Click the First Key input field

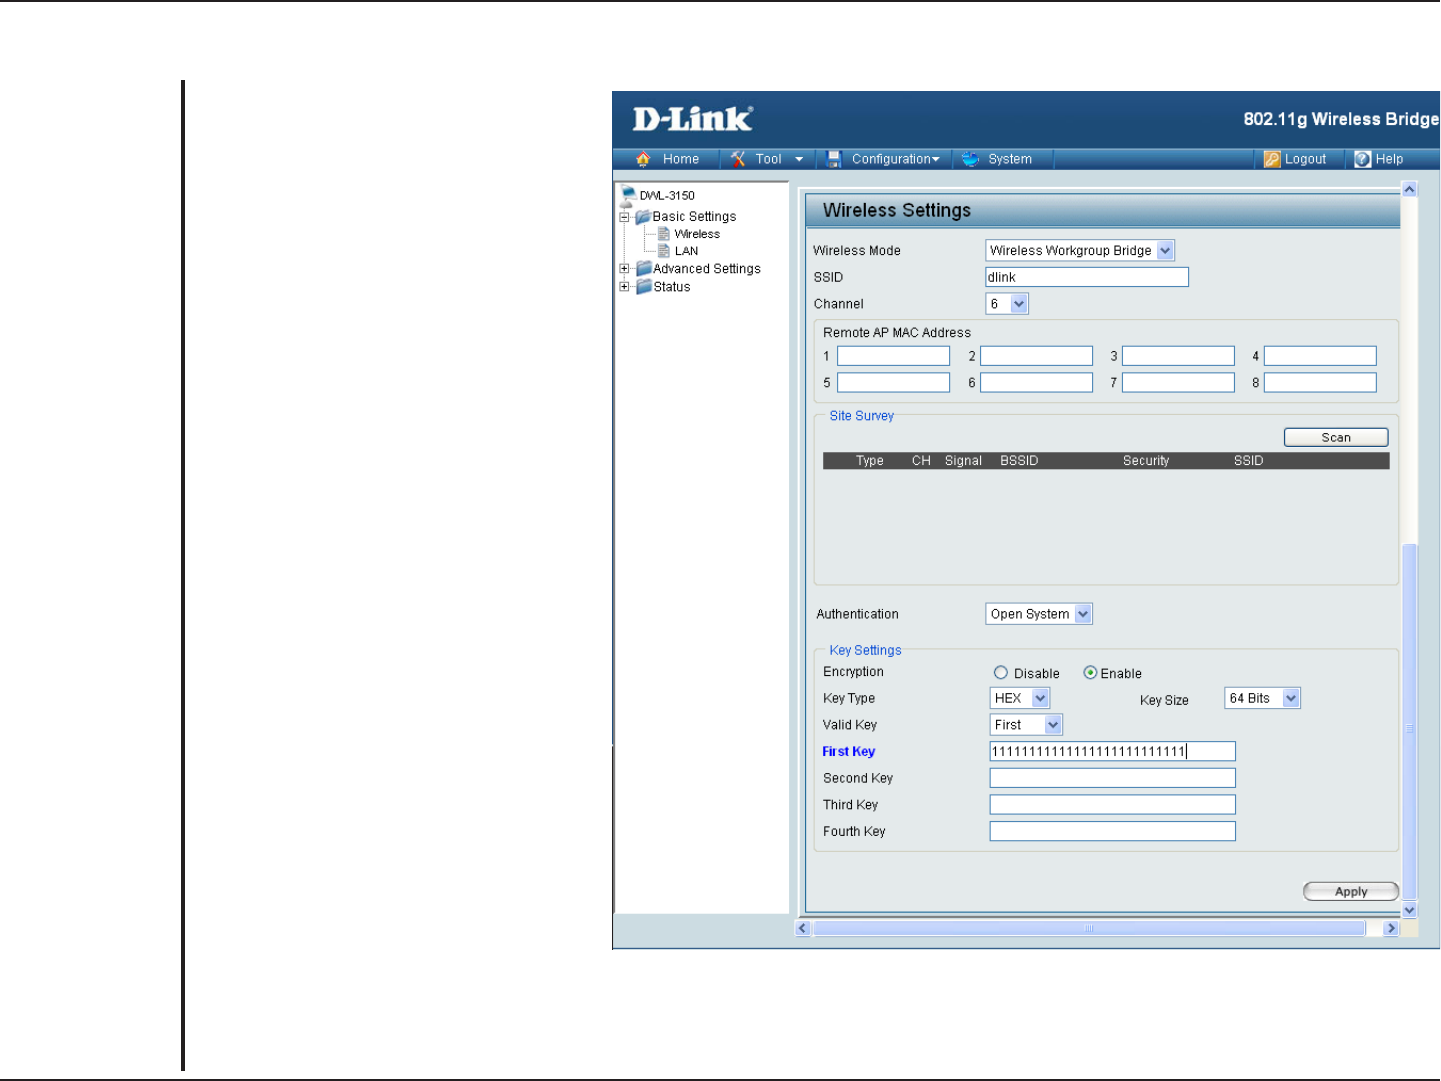pyautogui.click(x=1112, y=751)
